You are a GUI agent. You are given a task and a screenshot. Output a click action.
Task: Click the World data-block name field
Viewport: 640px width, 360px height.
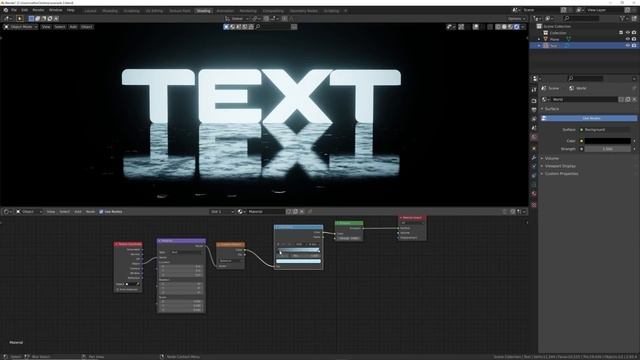(x=584, y=100)
